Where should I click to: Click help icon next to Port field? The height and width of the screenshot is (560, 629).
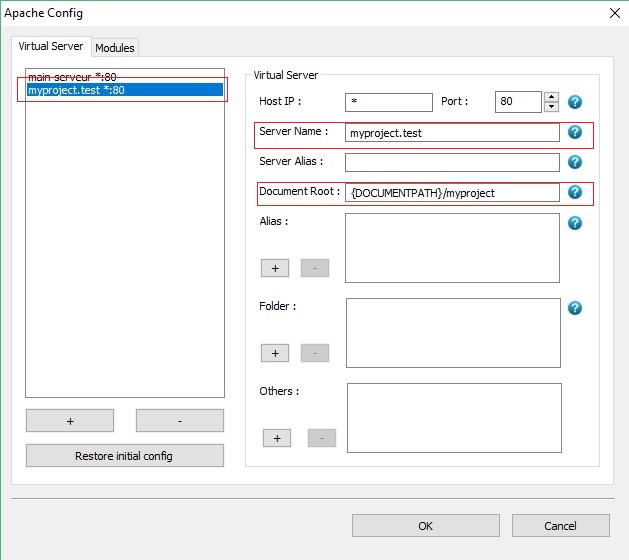[x=575, y=102]
